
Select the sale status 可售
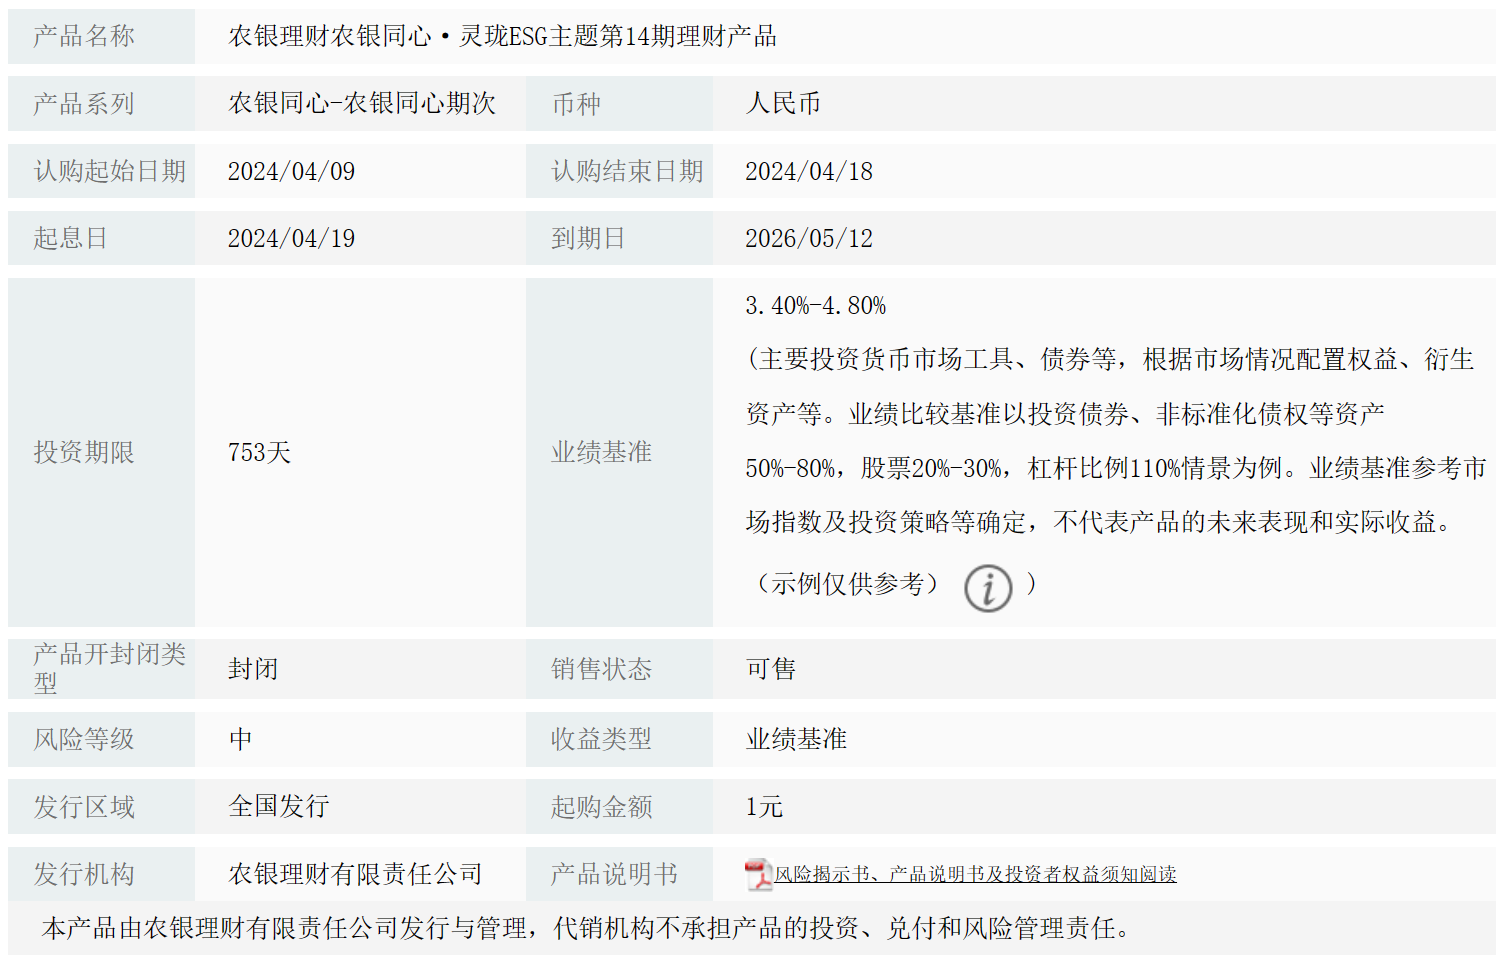pyautogui.click(x=771, y=669)
